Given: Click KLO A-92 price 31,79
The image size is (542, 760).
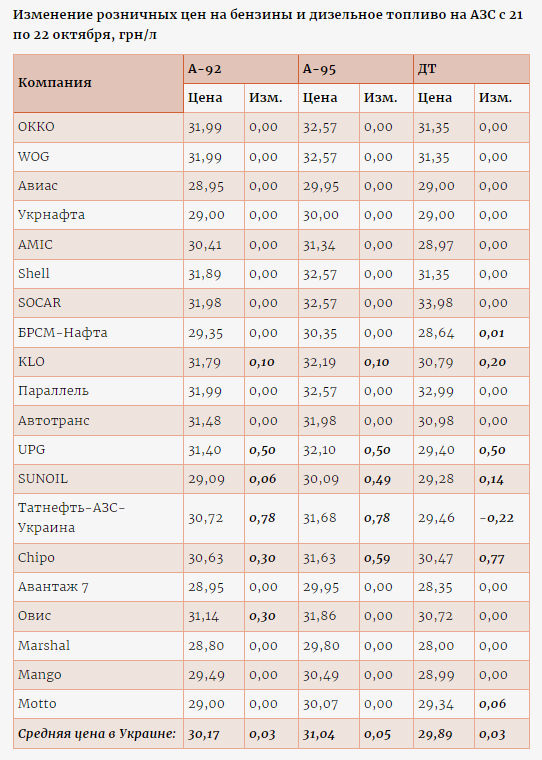Looking at the screenshot, I should pyautogui.click(x=205, y=362).
